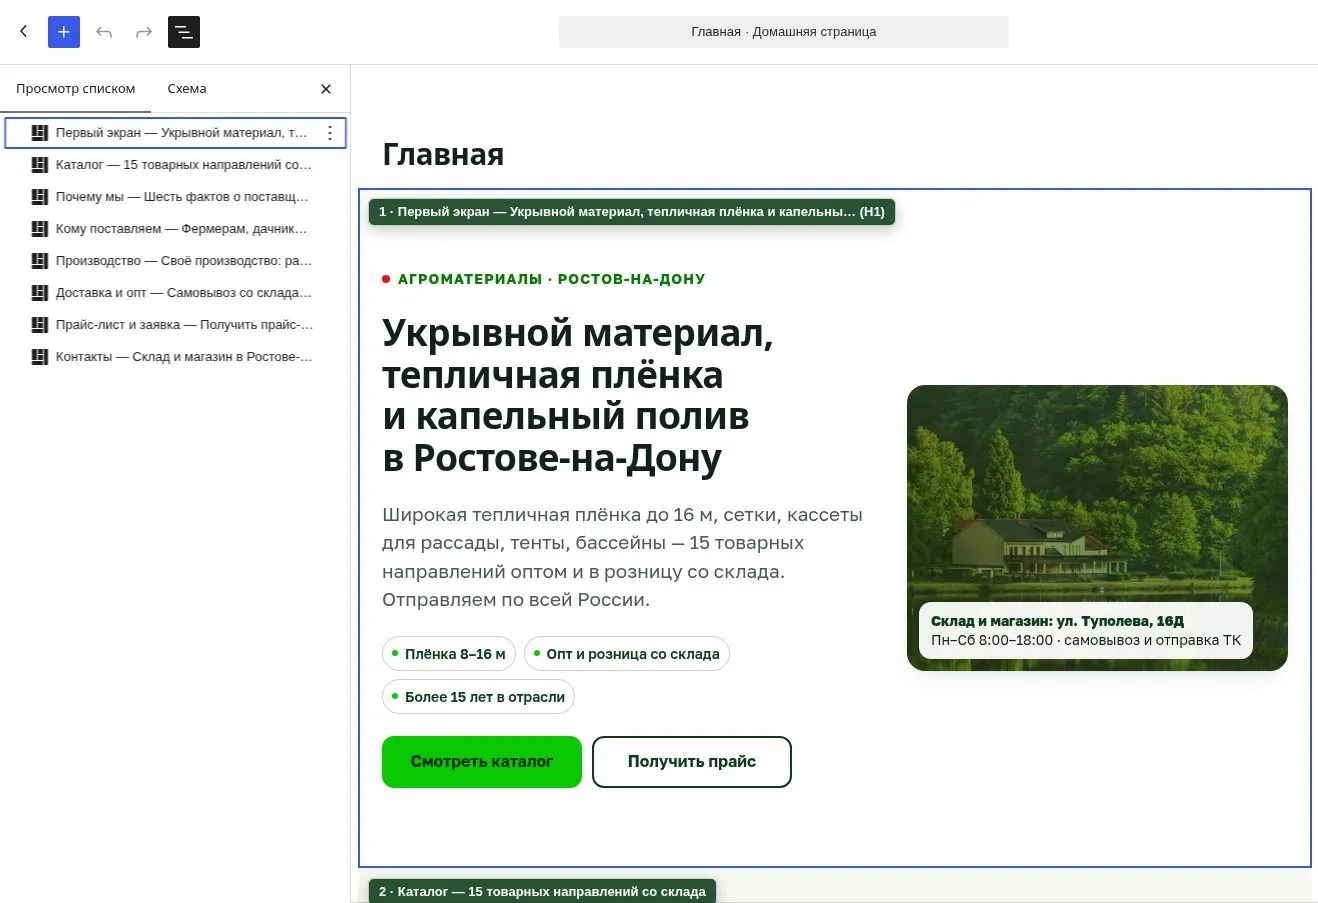The image size is (1318, 903).
Task: Select the Производство block in list view
Action: tap(176, 261)
